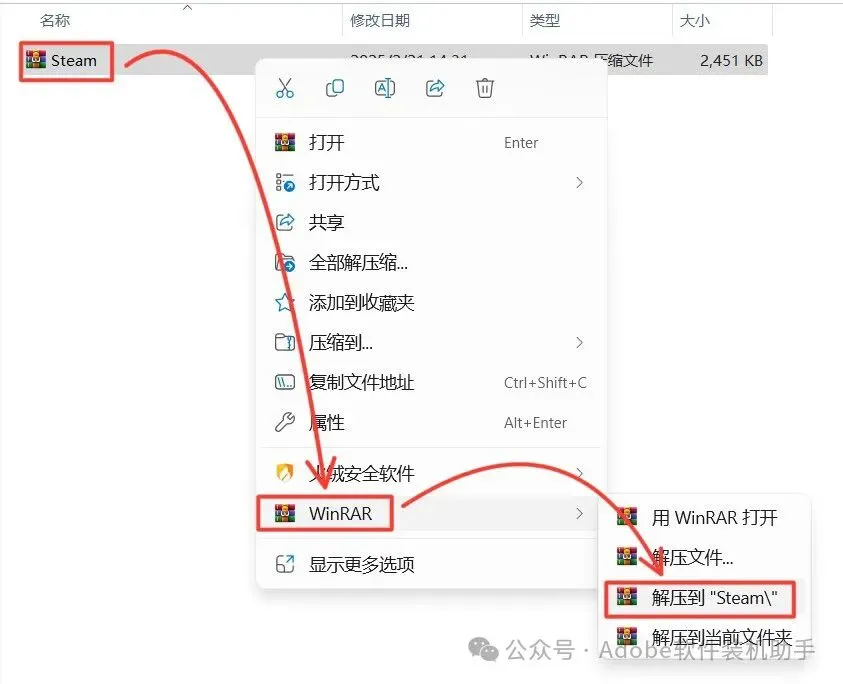Image resolution: width=843 pixels, height=684 pixels.
Task: Choose 共享 from the context menu
Action: [x=431, y=223]
